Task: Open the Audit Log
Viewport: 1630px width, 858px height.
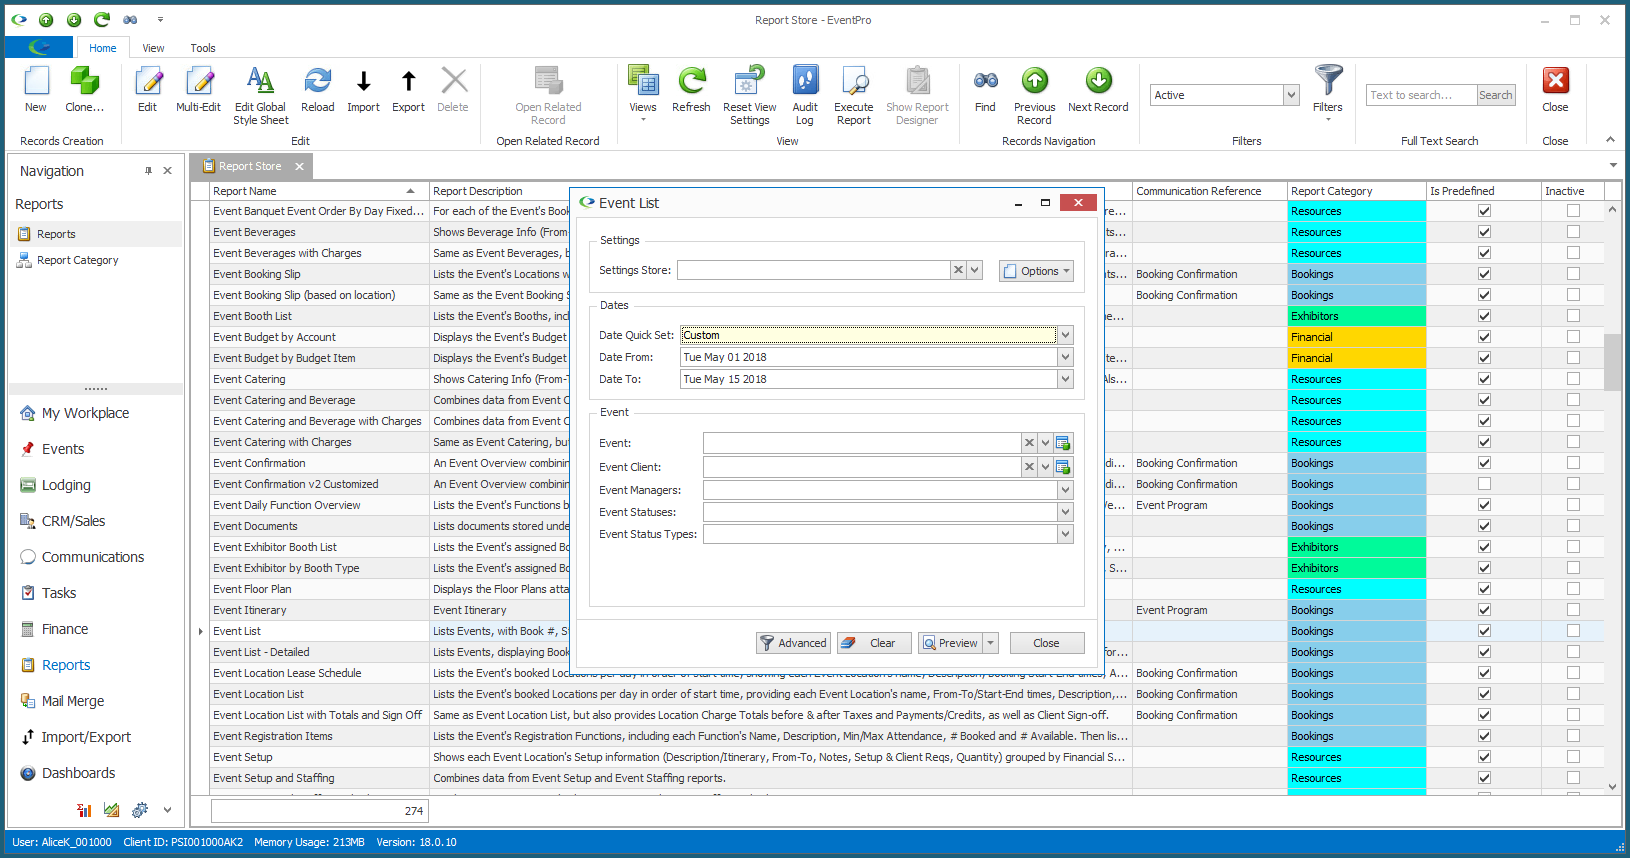Action: (x=805, y=95)
